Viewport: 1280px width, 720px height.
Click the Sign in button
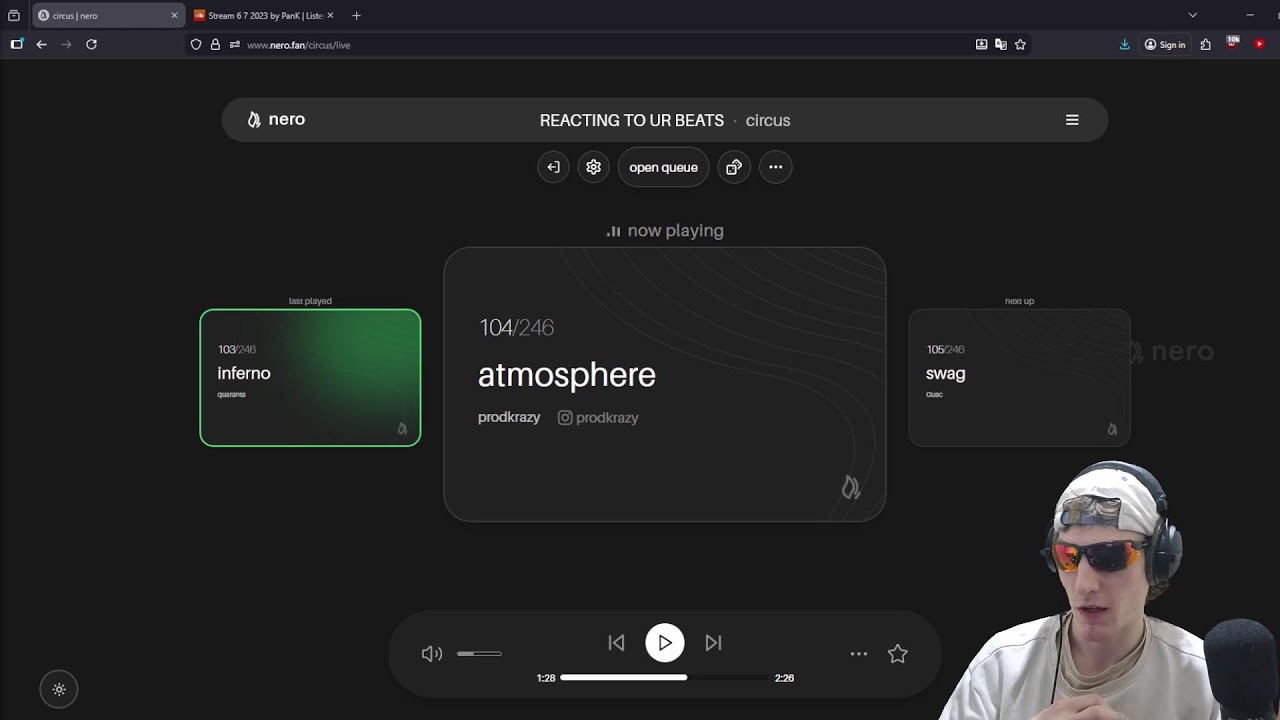[x=1165, y=44]
